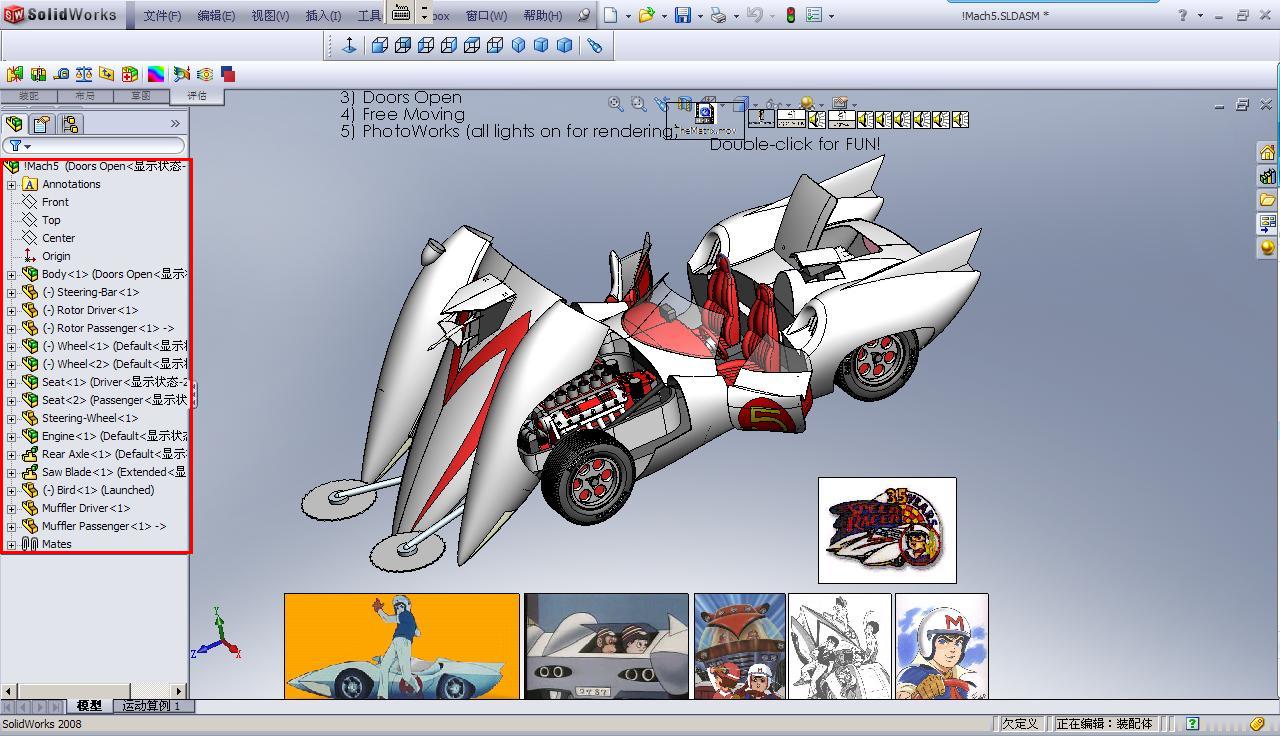Expand the manager pane double chevron
Image resolution: width=1280 pixels, height=736 pixels.
(x=175, y=124)
